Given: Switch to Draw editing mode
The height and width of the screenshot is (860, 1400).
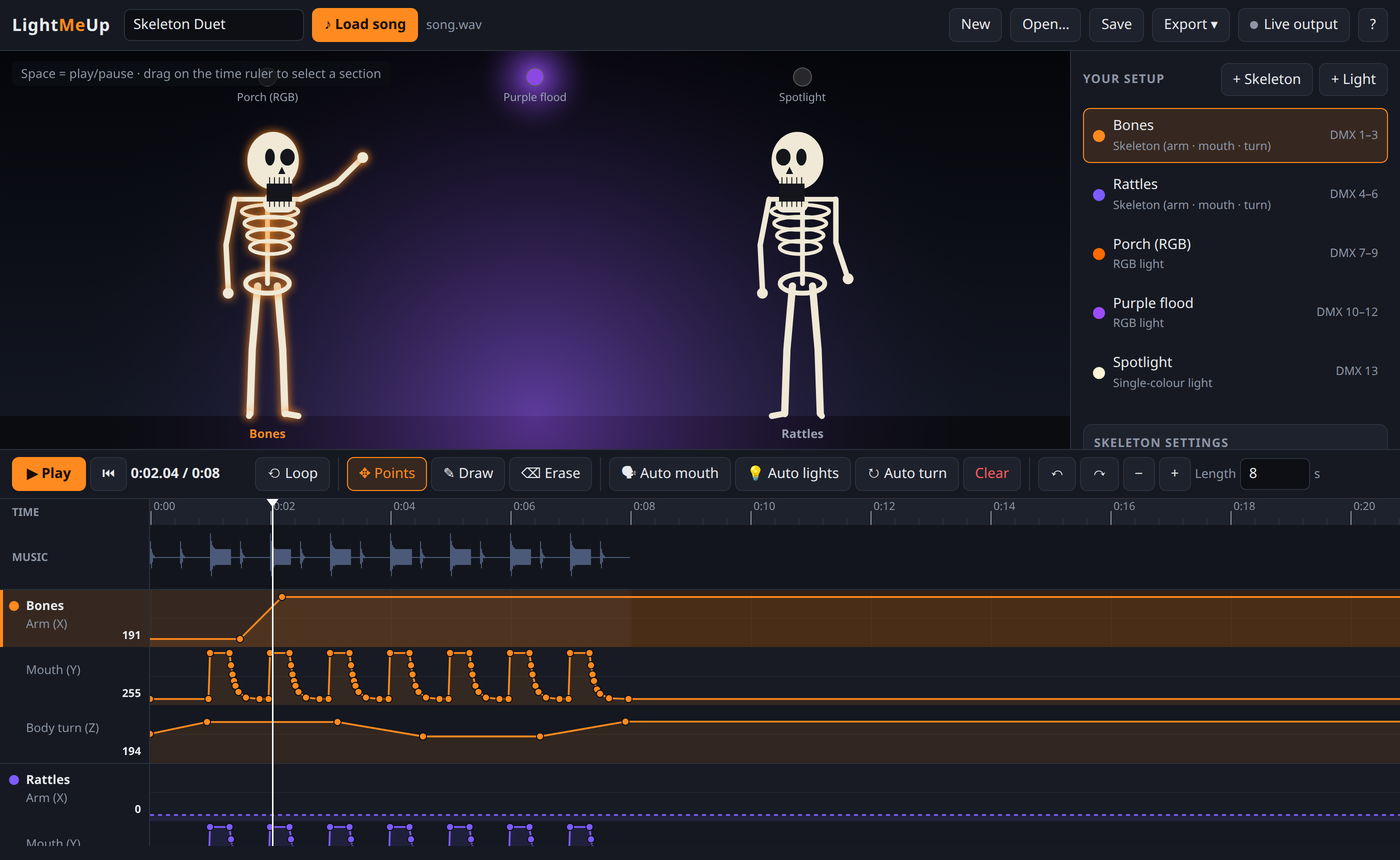Looking at the screenshot, I should point(468,473).
